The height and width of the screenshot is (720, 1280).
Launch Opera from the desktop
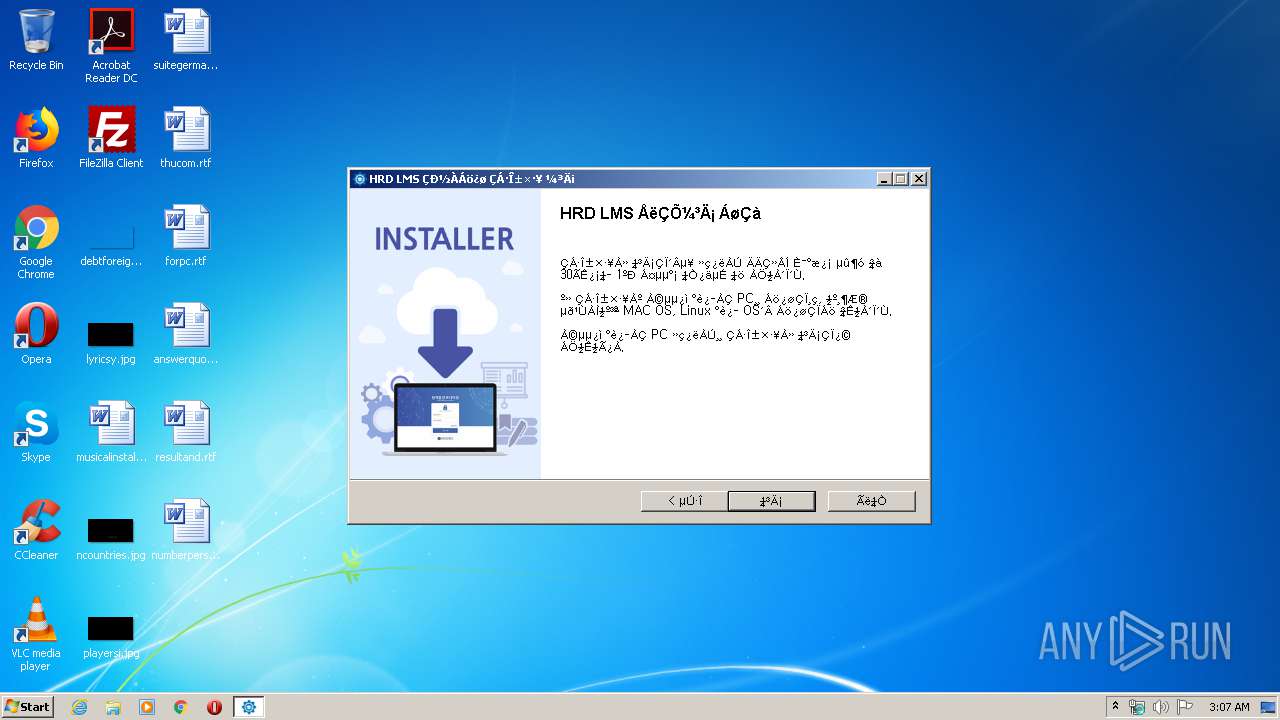pyautogui.click(x=36, y=334)
